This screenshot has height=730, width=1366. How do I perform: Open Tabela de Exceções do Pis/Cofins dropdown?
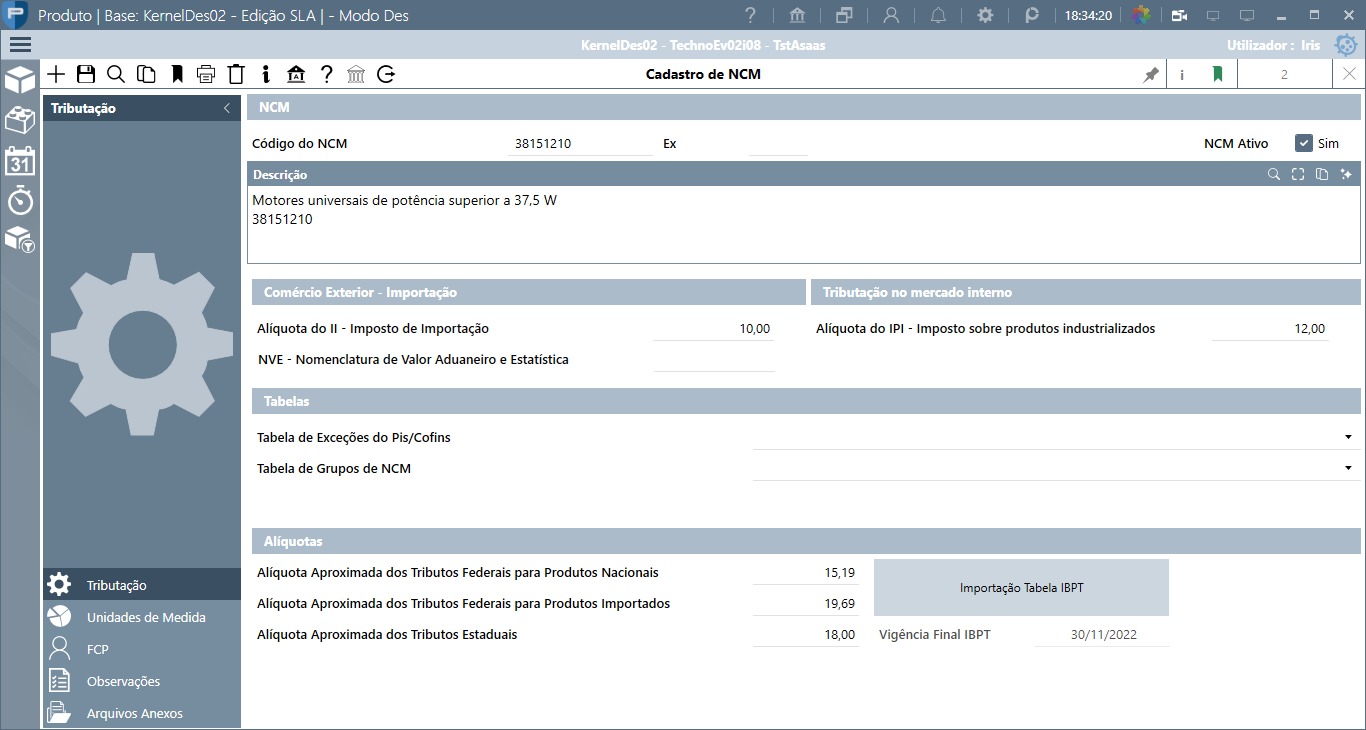pos(1348,437)
